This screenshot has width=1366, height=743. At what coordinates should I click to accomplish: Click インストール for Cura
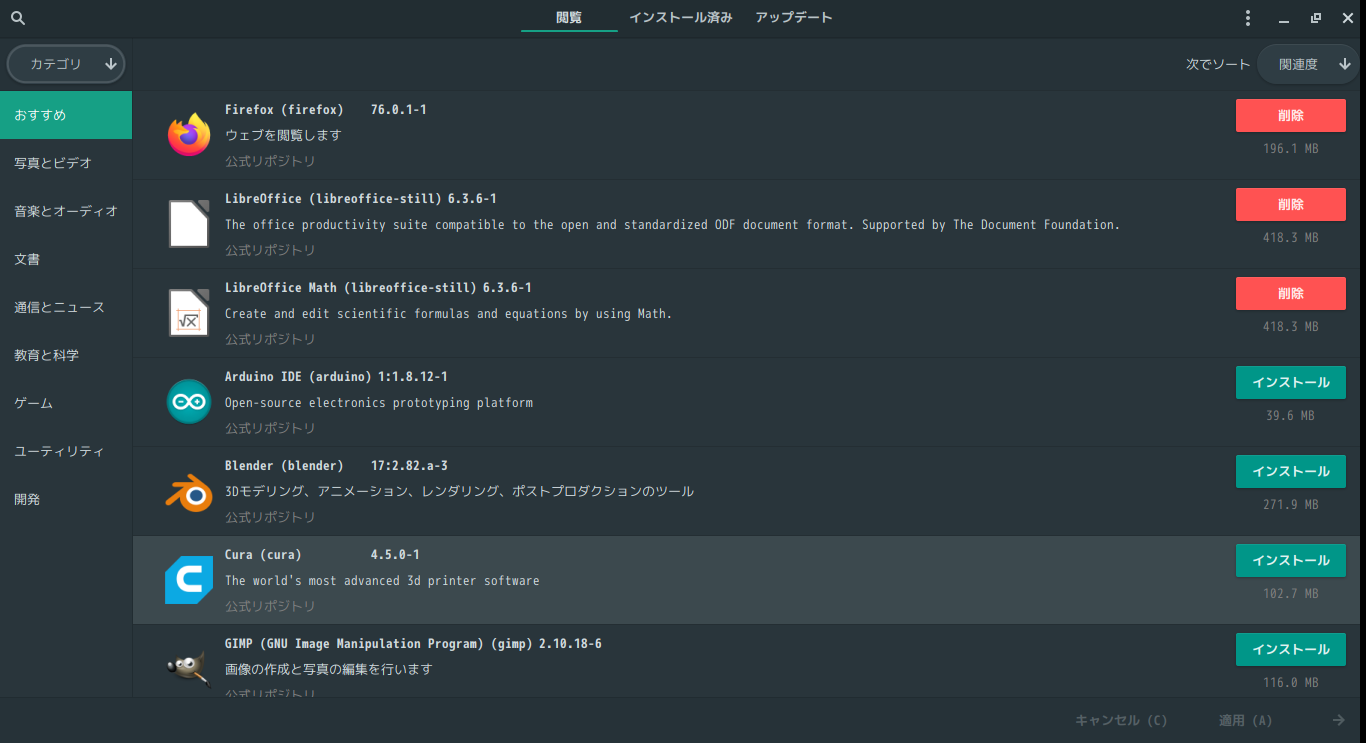(x=1291, y=561)
